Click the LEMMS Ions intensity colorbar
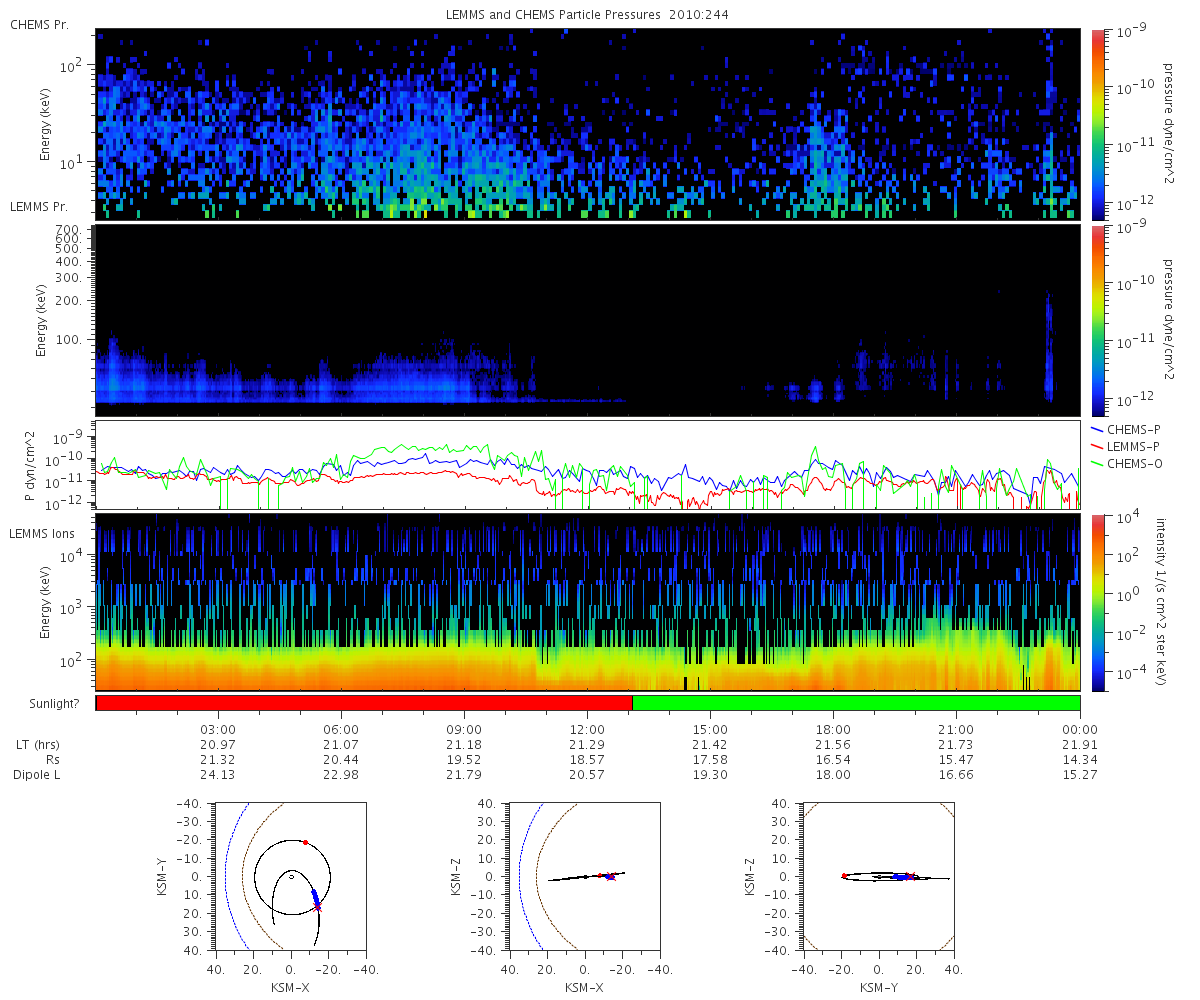This screenshot has width=1200, height=1000. [1097, 602]
